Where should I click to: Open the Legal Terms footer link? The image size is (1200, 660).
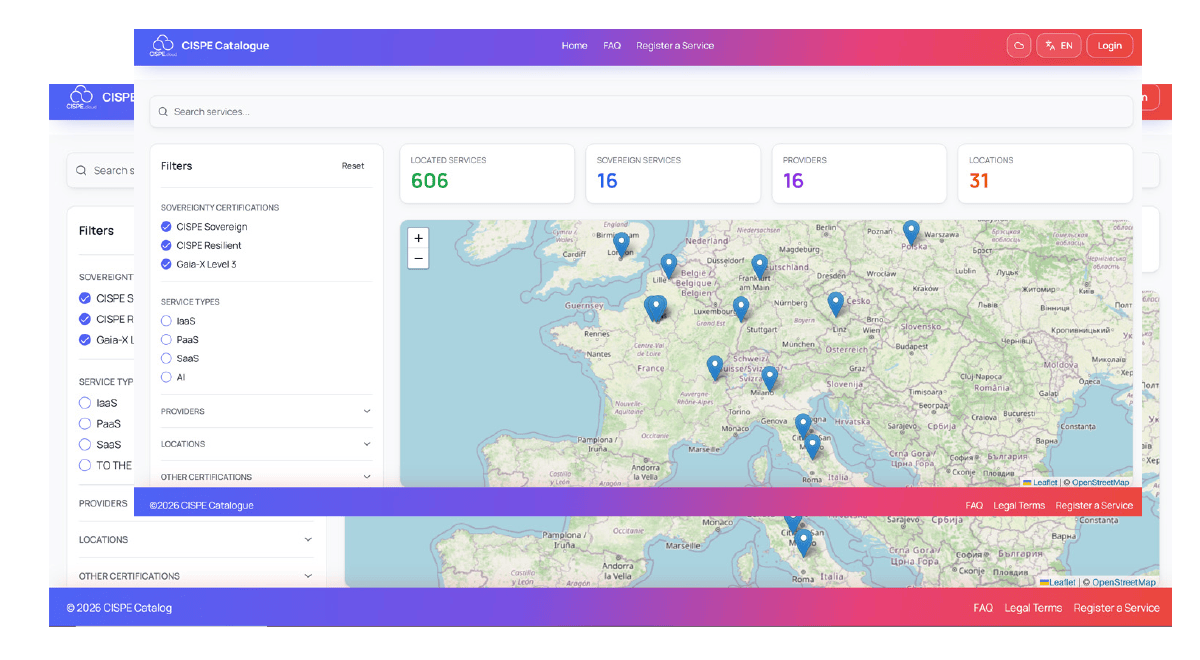[x=1018, y=506]
